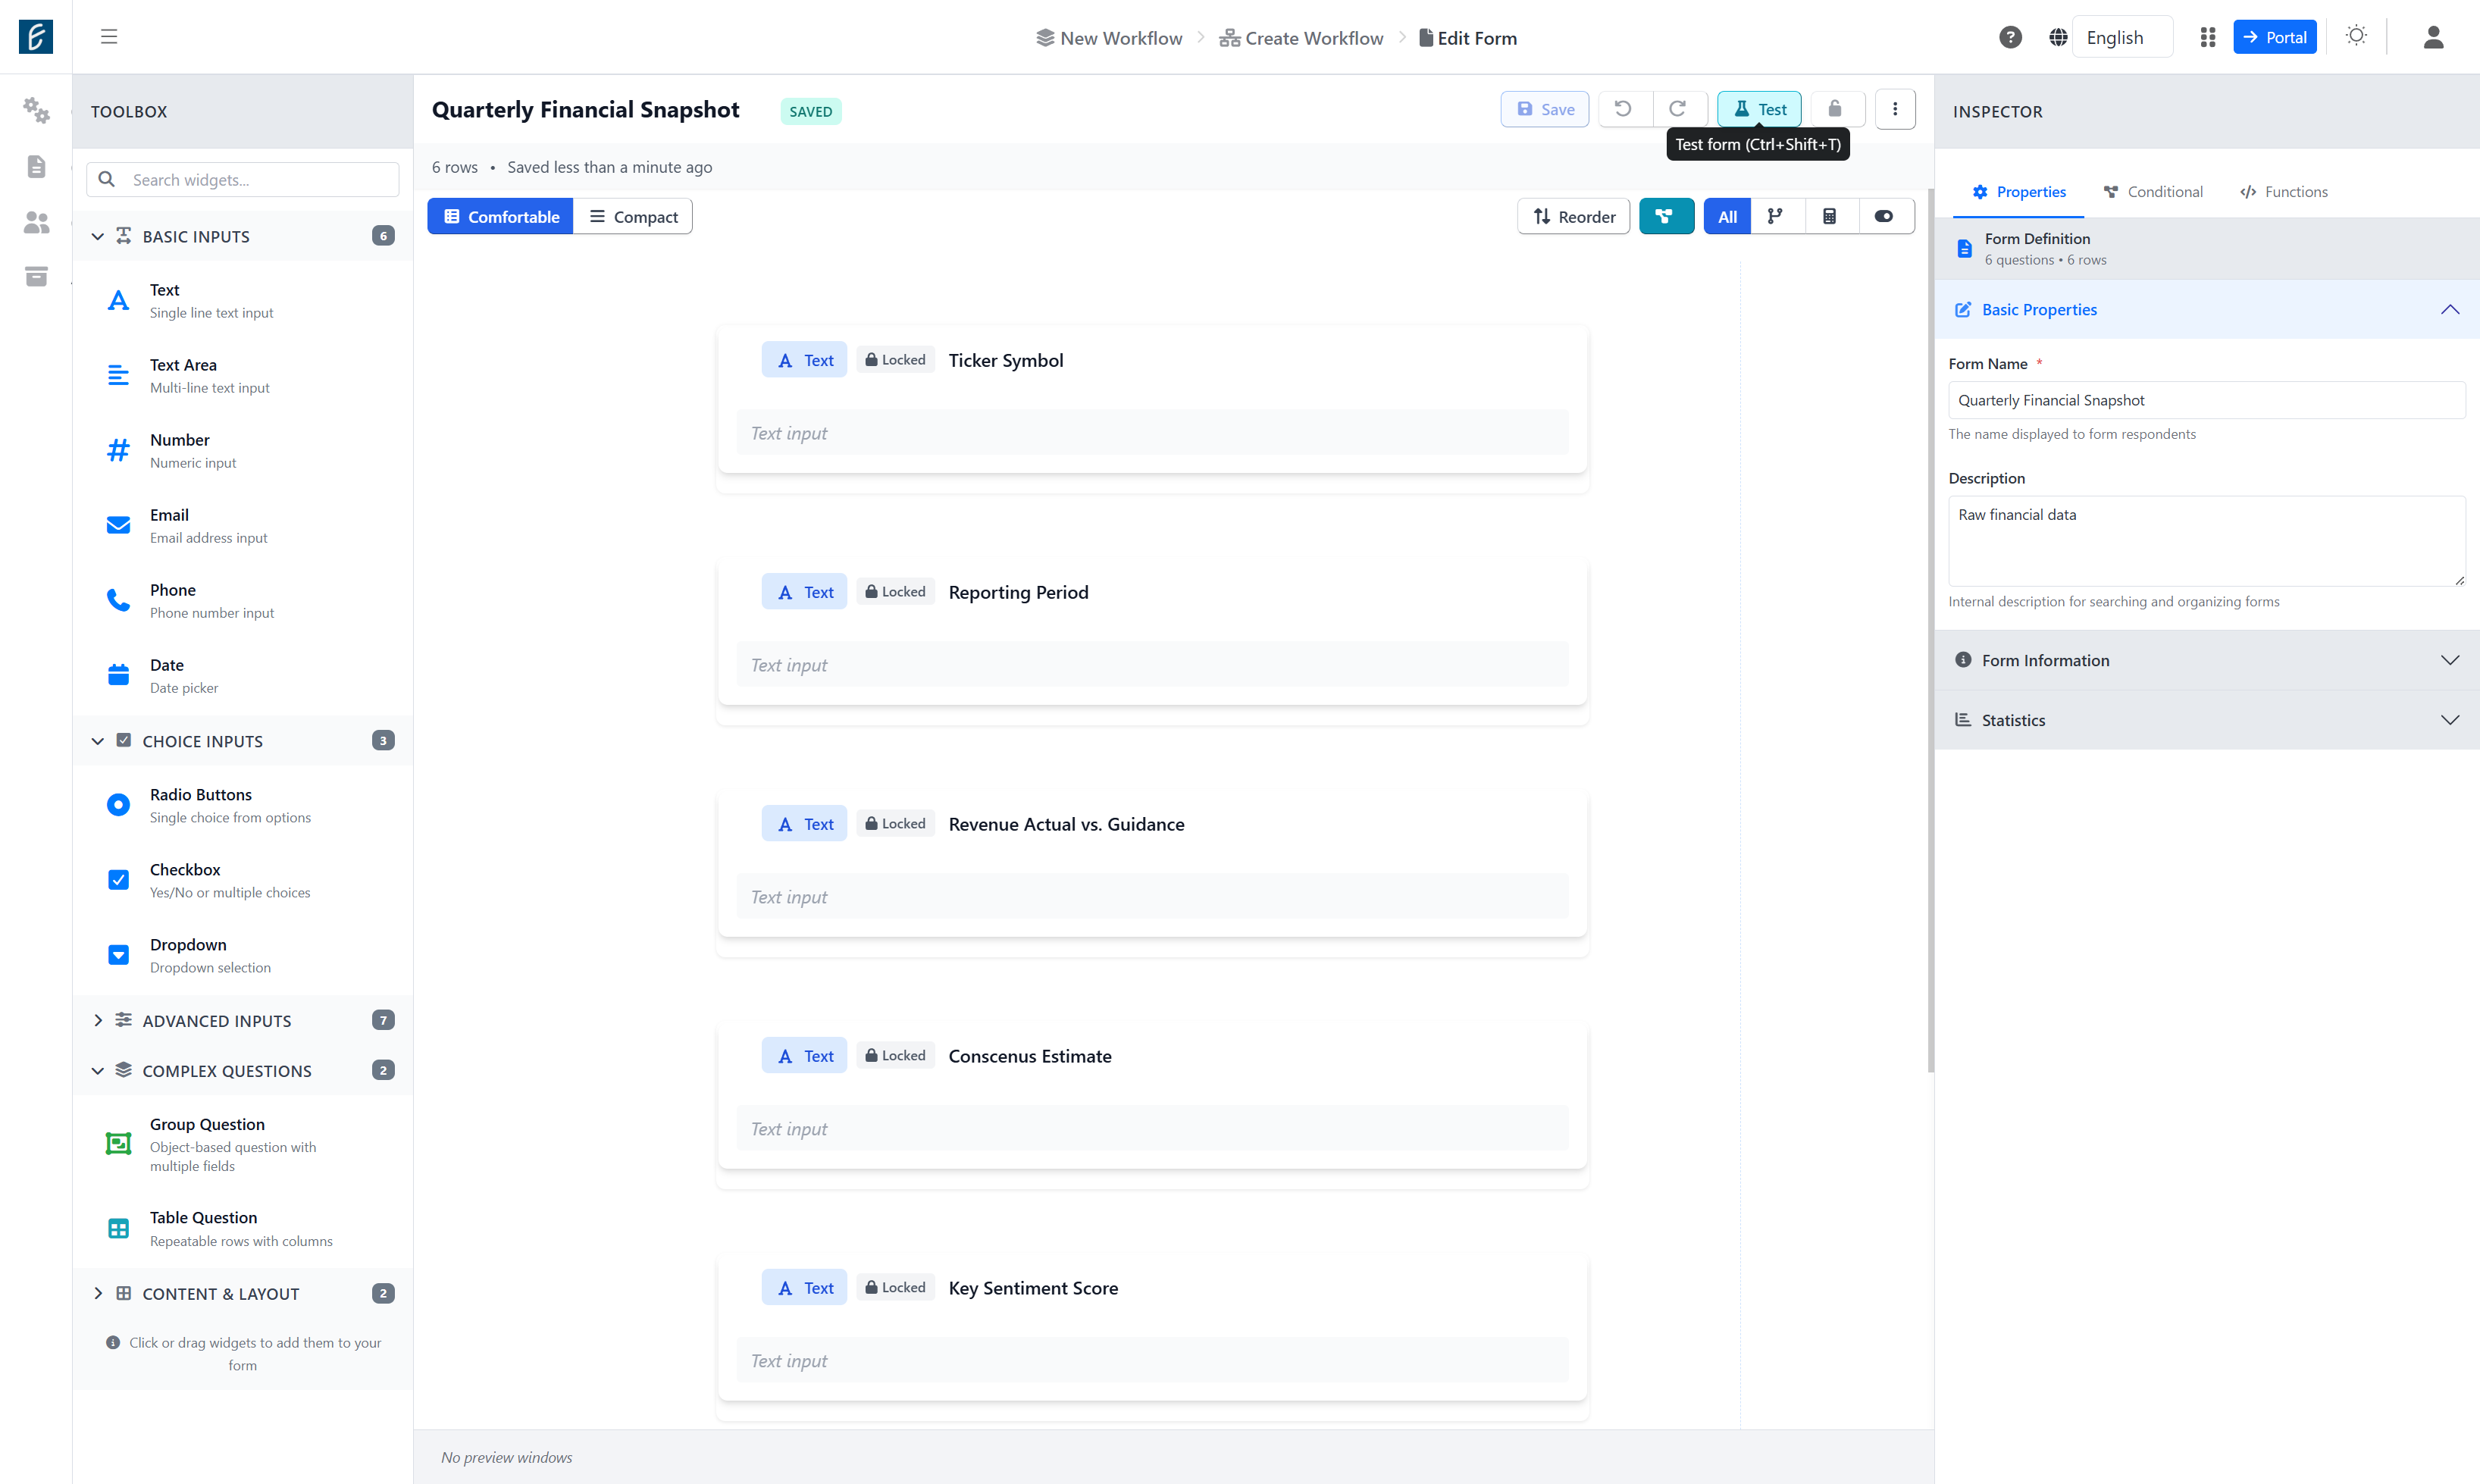The image size is (2480, 1484).
Task: Switch to Compact view mode
Action: (x=633, y=216)
